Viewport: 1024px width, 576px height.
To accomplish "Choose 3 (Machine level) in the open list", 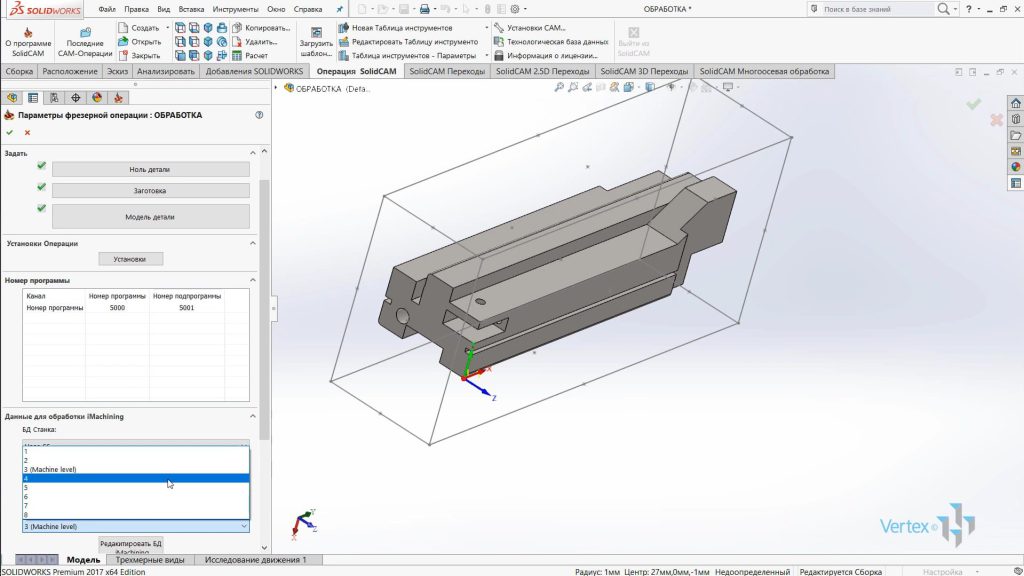I will click(x=136, y=470).
